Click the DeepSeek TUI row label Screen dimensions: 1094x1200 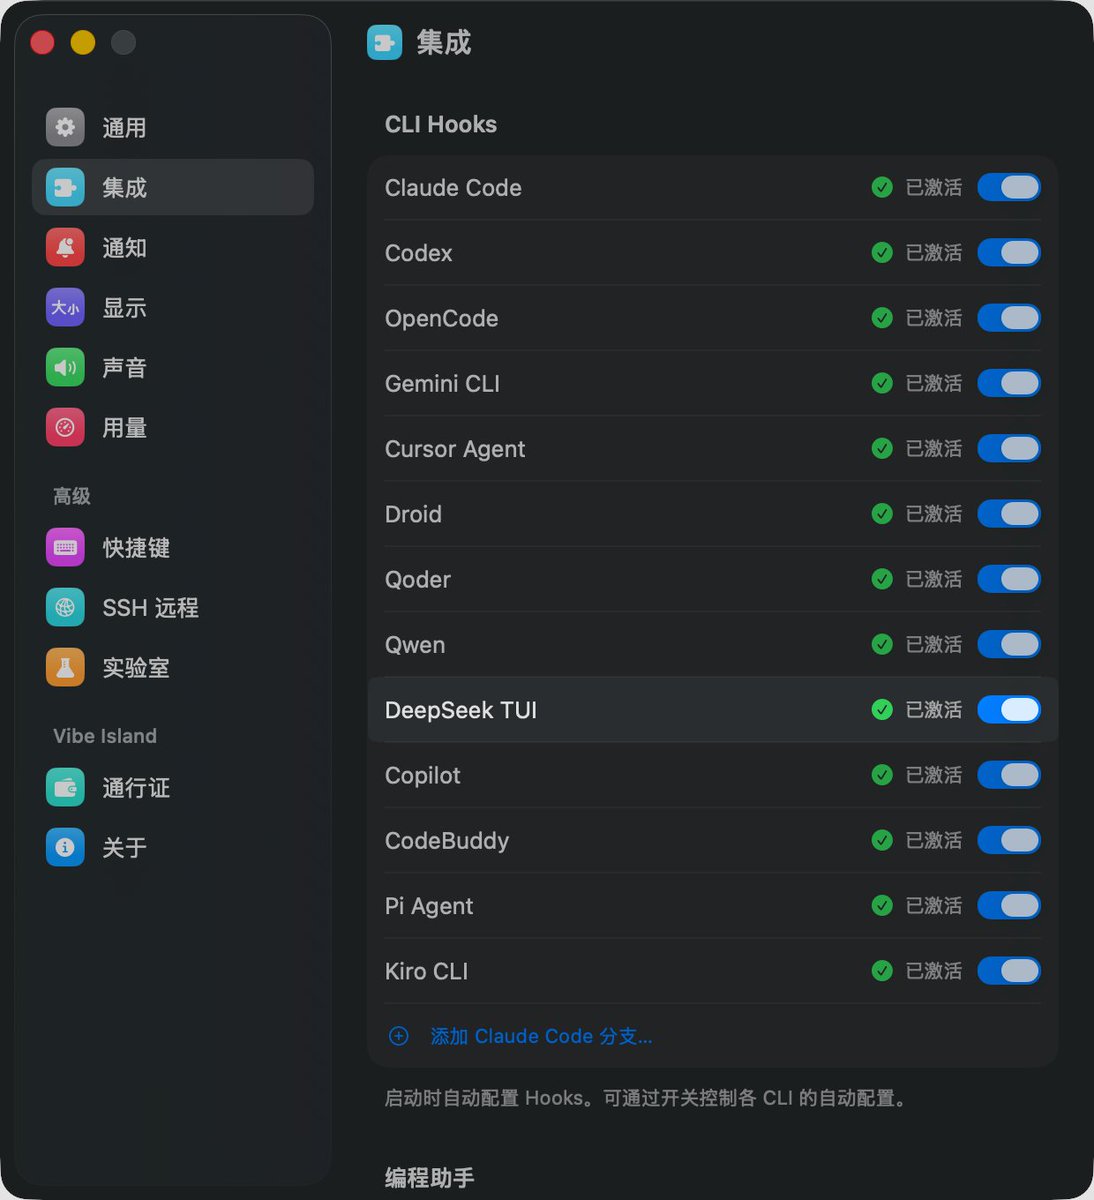pos(461,710)
